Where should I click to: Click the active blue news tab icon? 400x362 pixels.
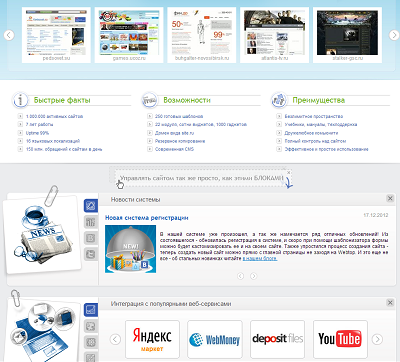(x=91, y=206)
